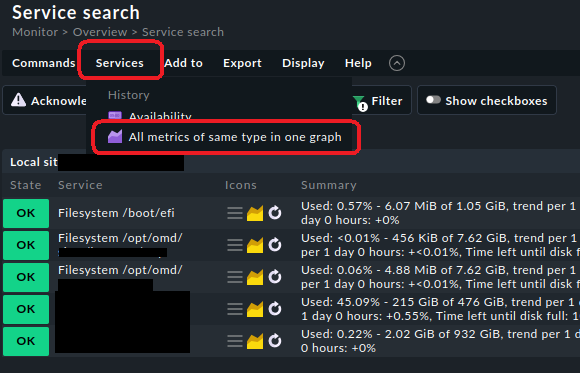Open graph icon for 4.88 MiB filesystem row
580x373 pixels.
[255, 277]
